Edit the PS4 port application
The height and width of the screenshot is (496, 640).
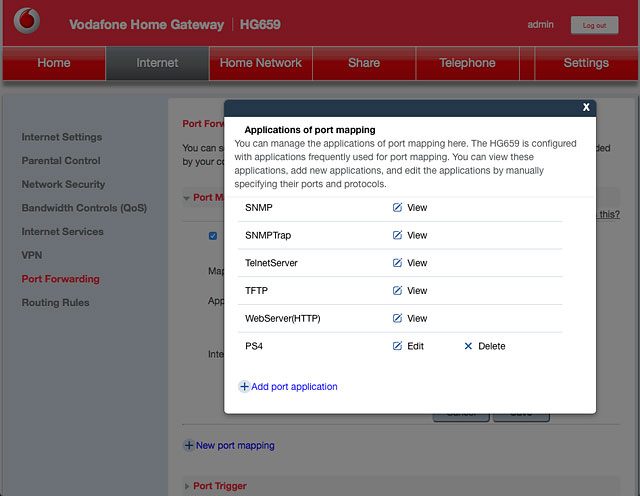tap(416, 346)
